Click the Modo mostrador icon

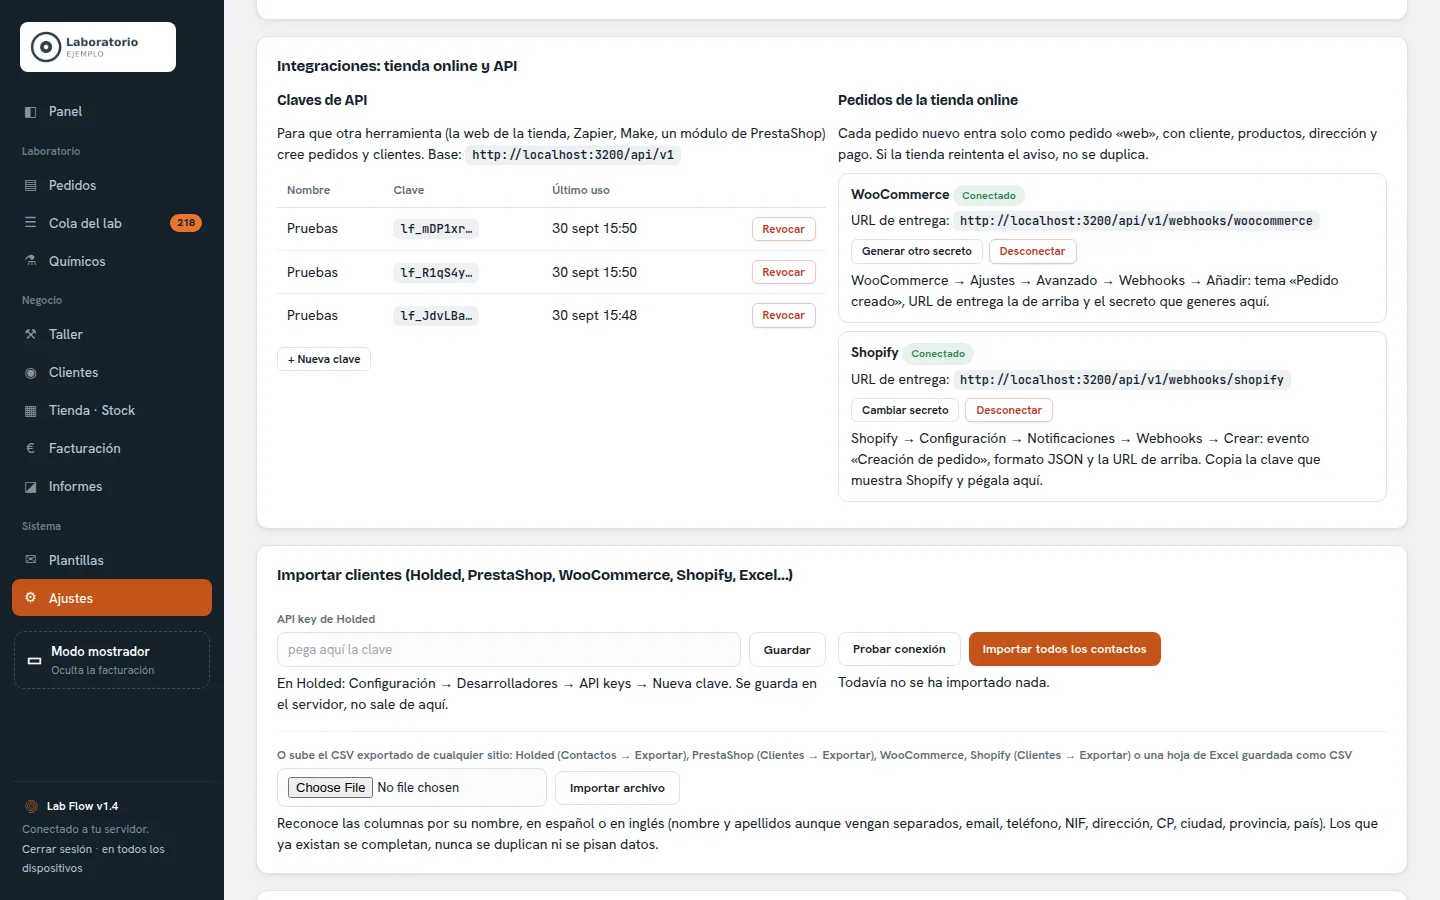click(x=34, y=660)
